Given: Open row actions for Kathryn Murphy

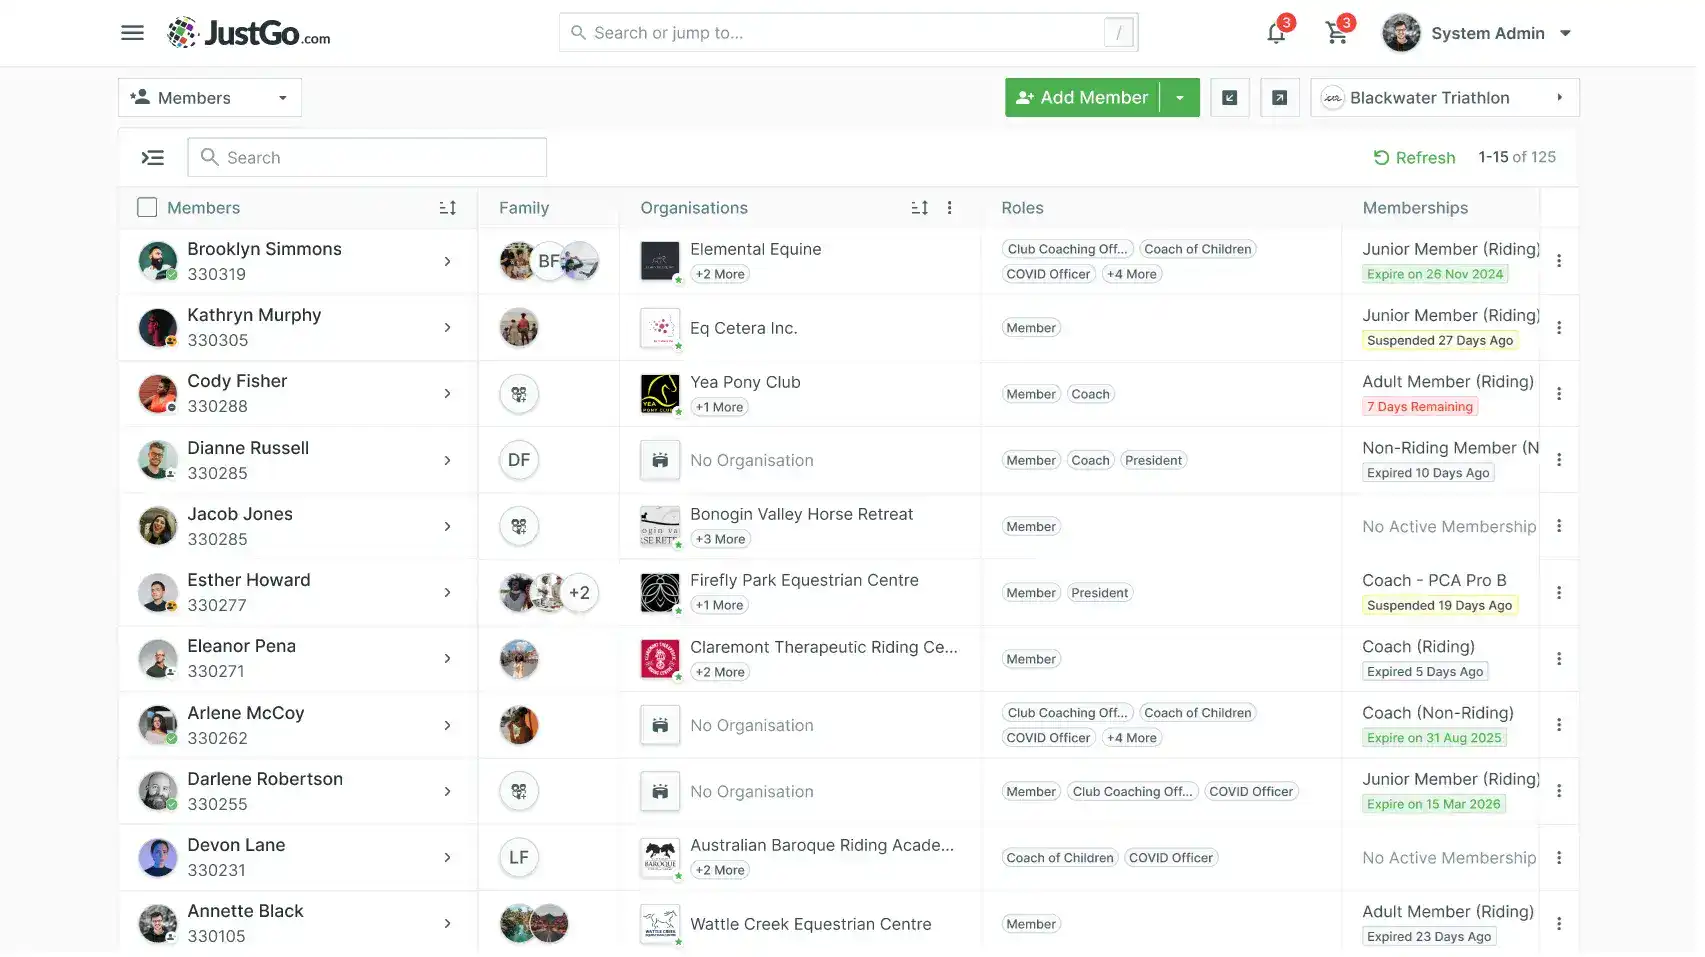Looking at the screenshot, I should 1558,328.
